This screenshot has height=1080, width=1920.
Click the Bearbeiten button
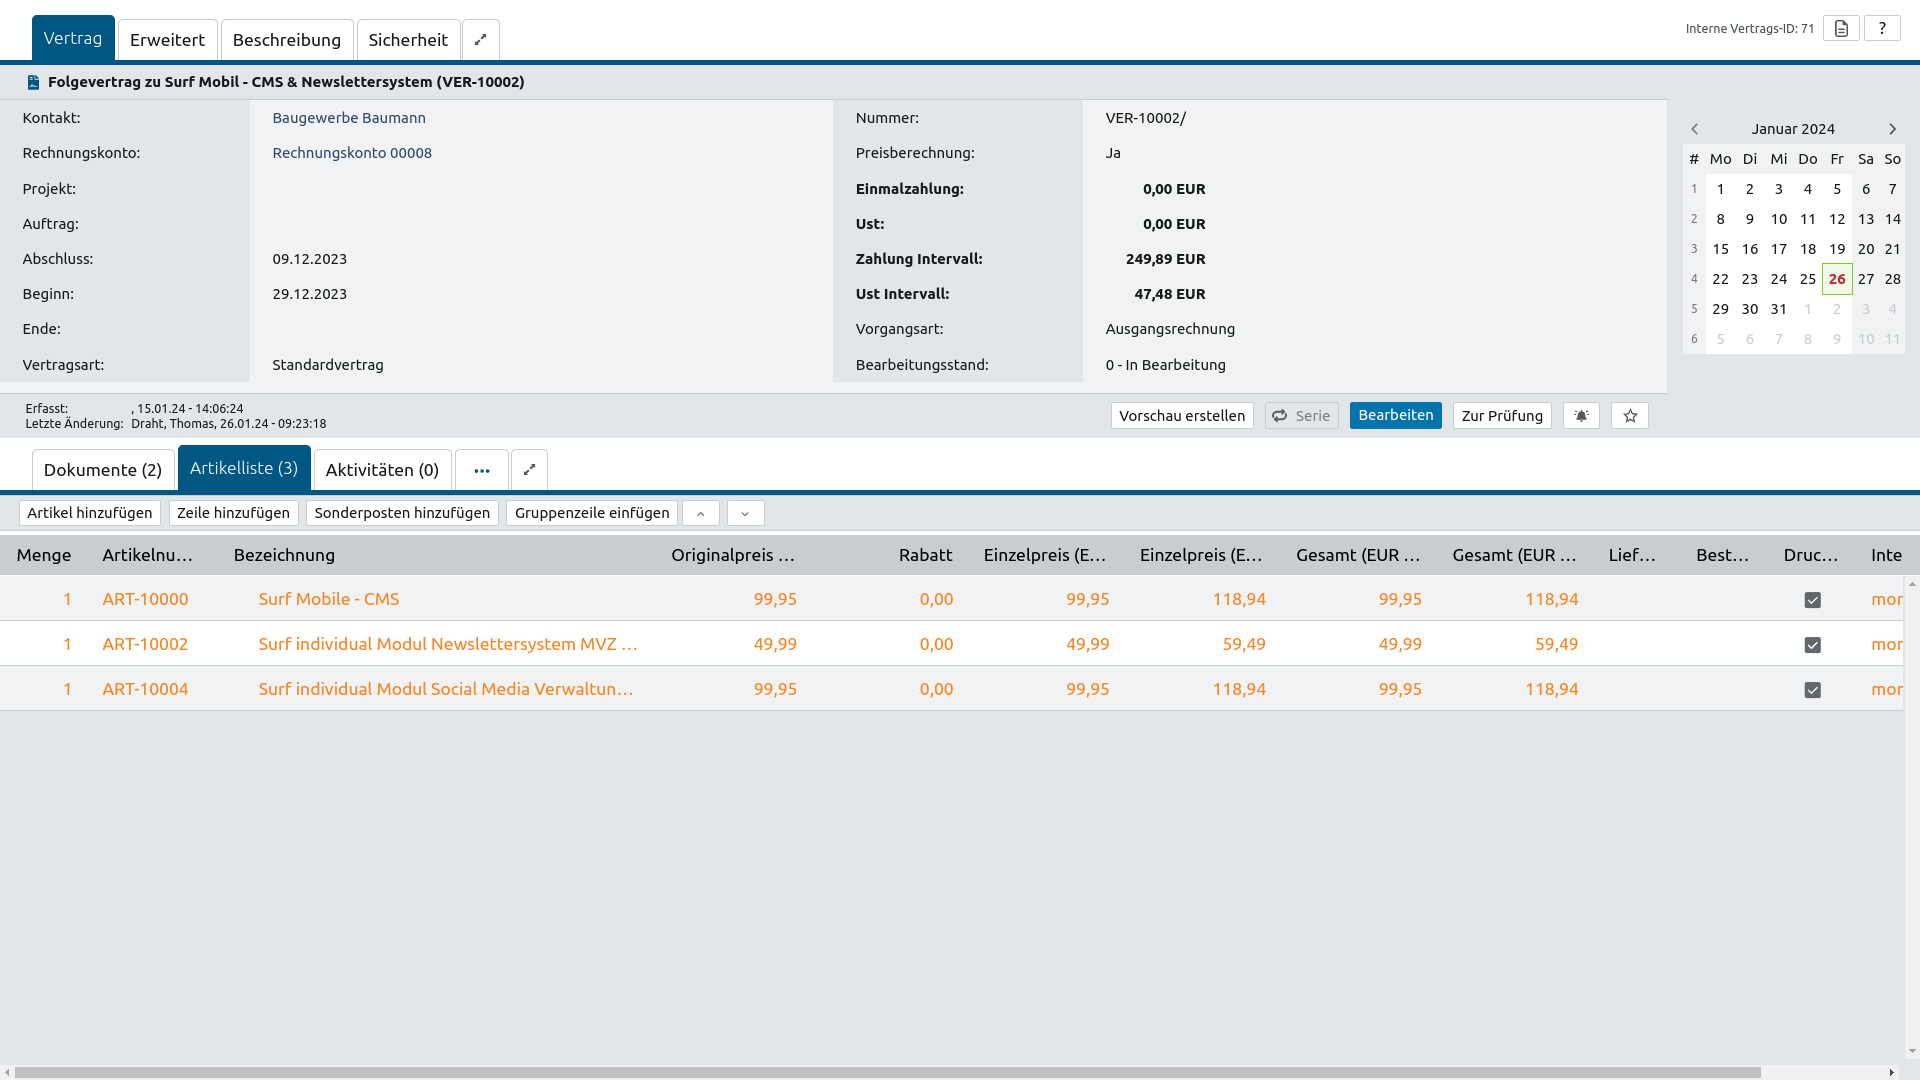pyautogui.click(x=1395, y=415)
